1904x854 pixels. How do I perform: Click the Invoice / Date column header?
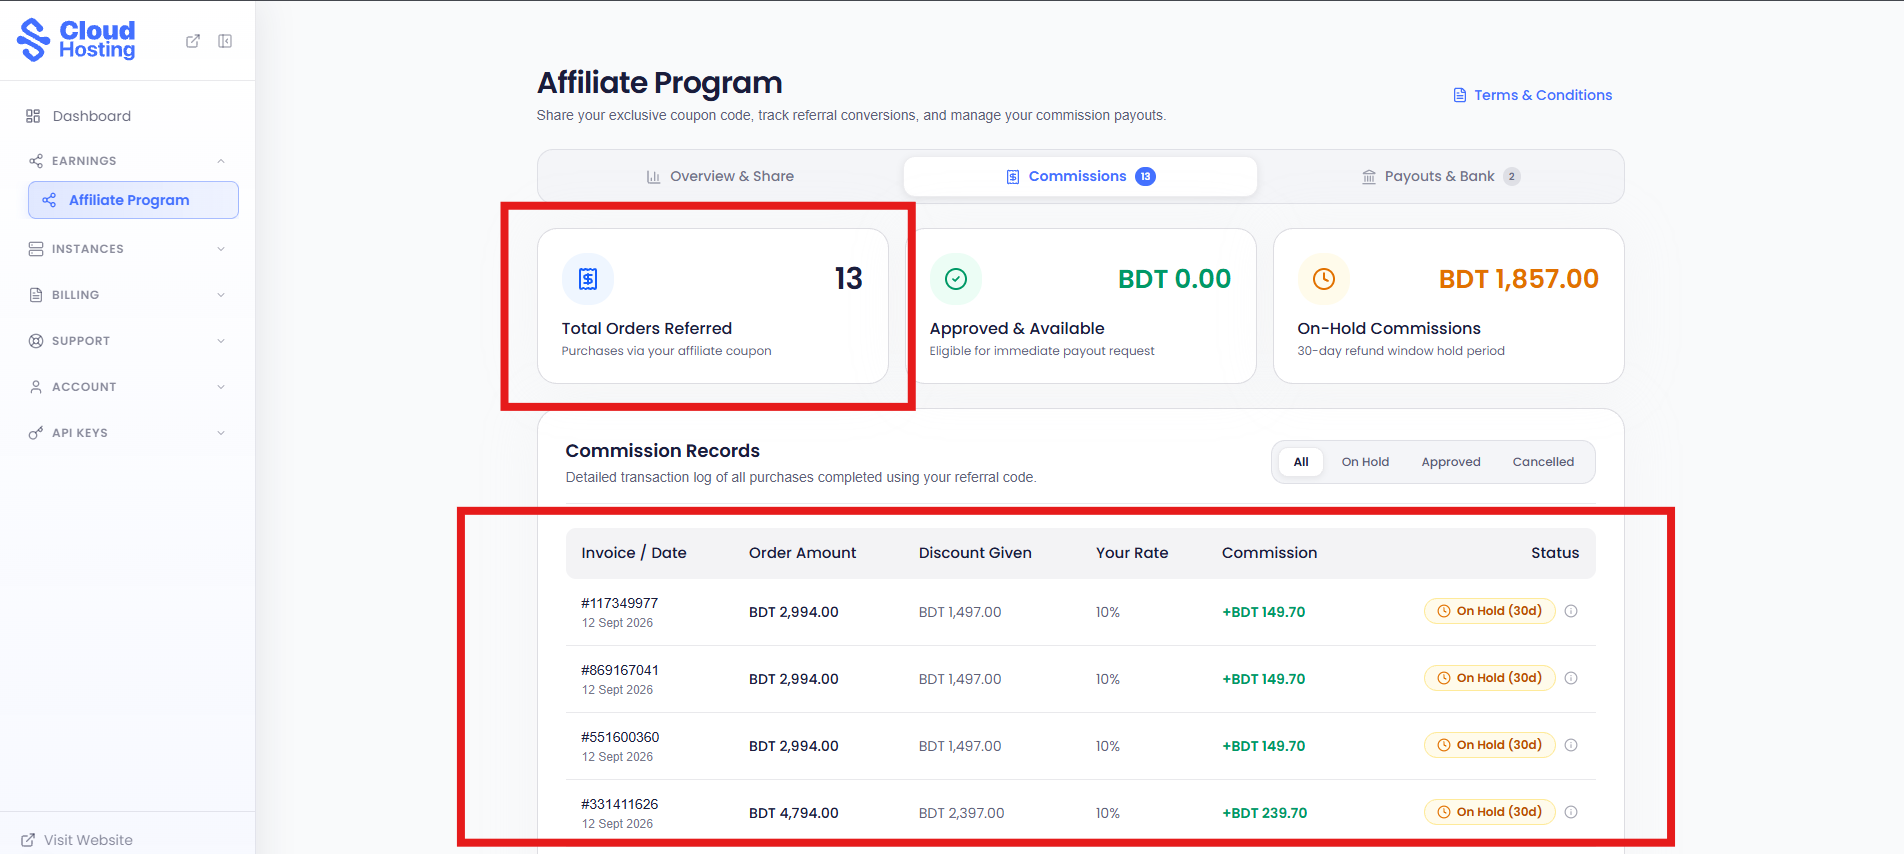point(634,553)
